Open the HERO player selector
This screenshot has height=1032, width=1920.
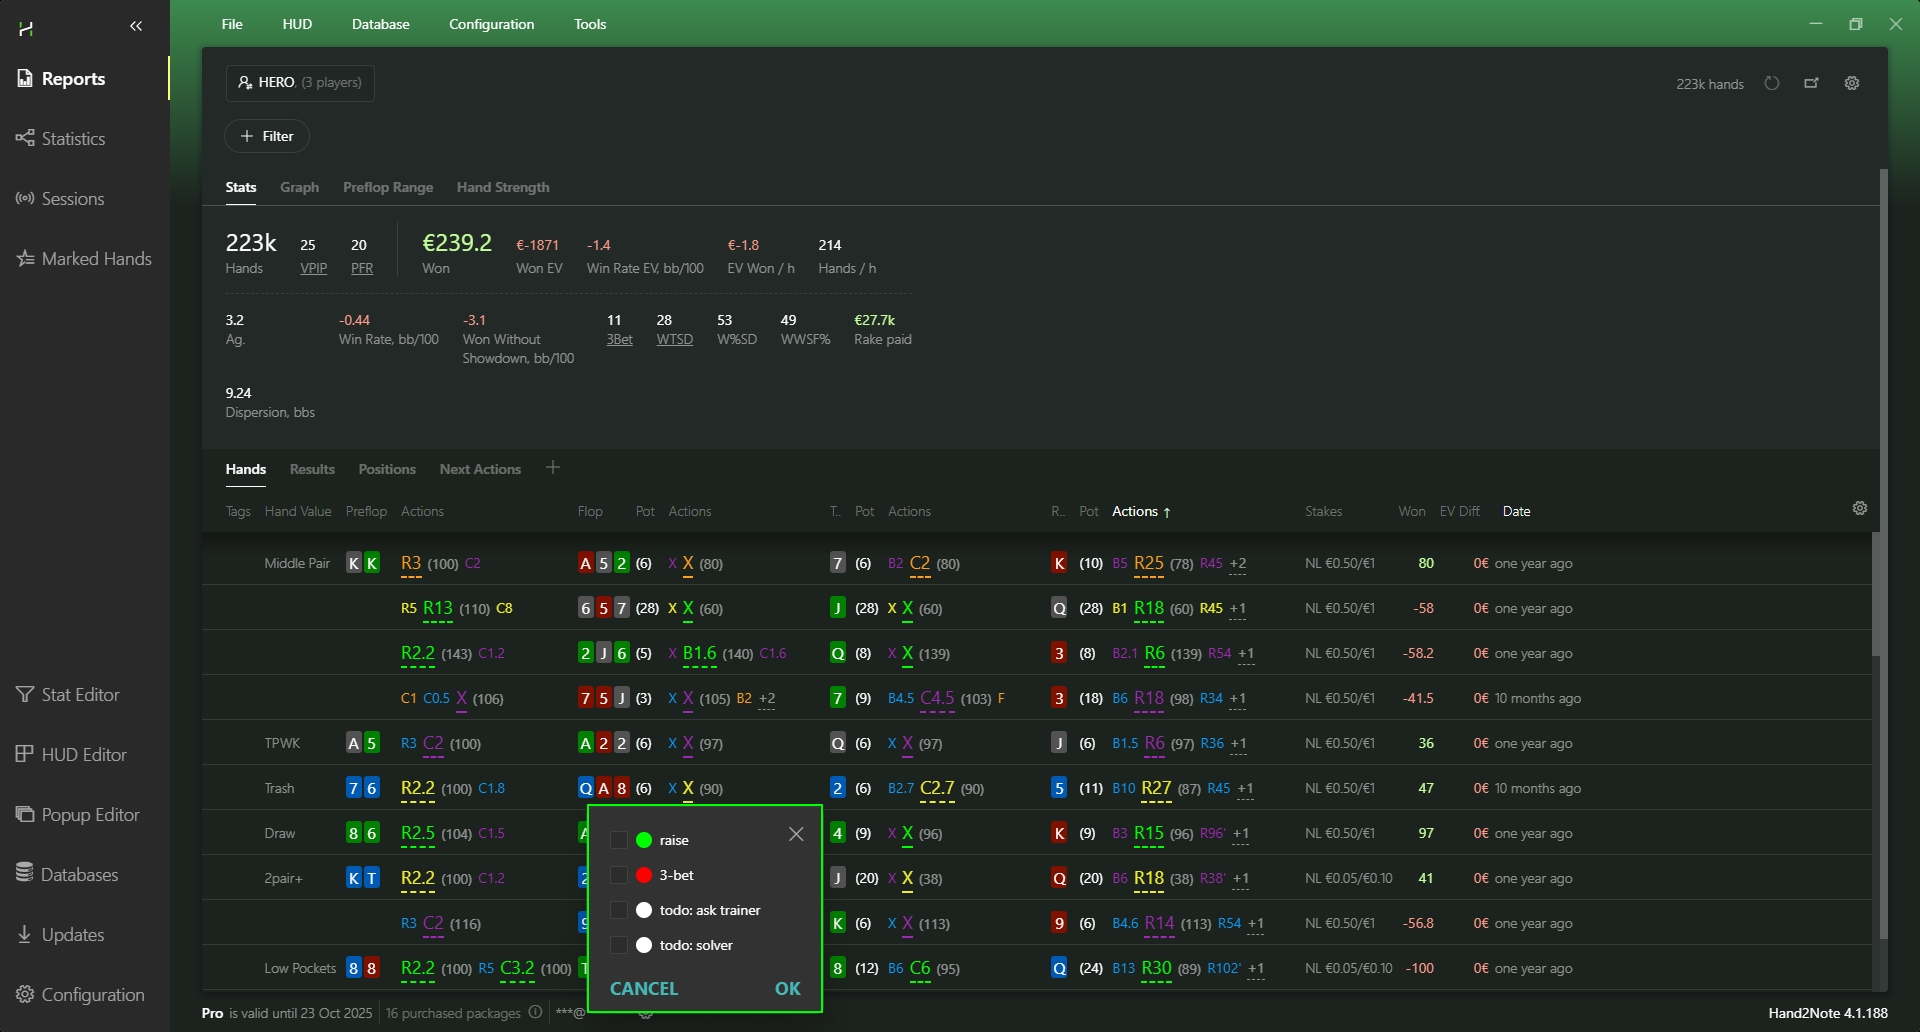coord(300,83)
